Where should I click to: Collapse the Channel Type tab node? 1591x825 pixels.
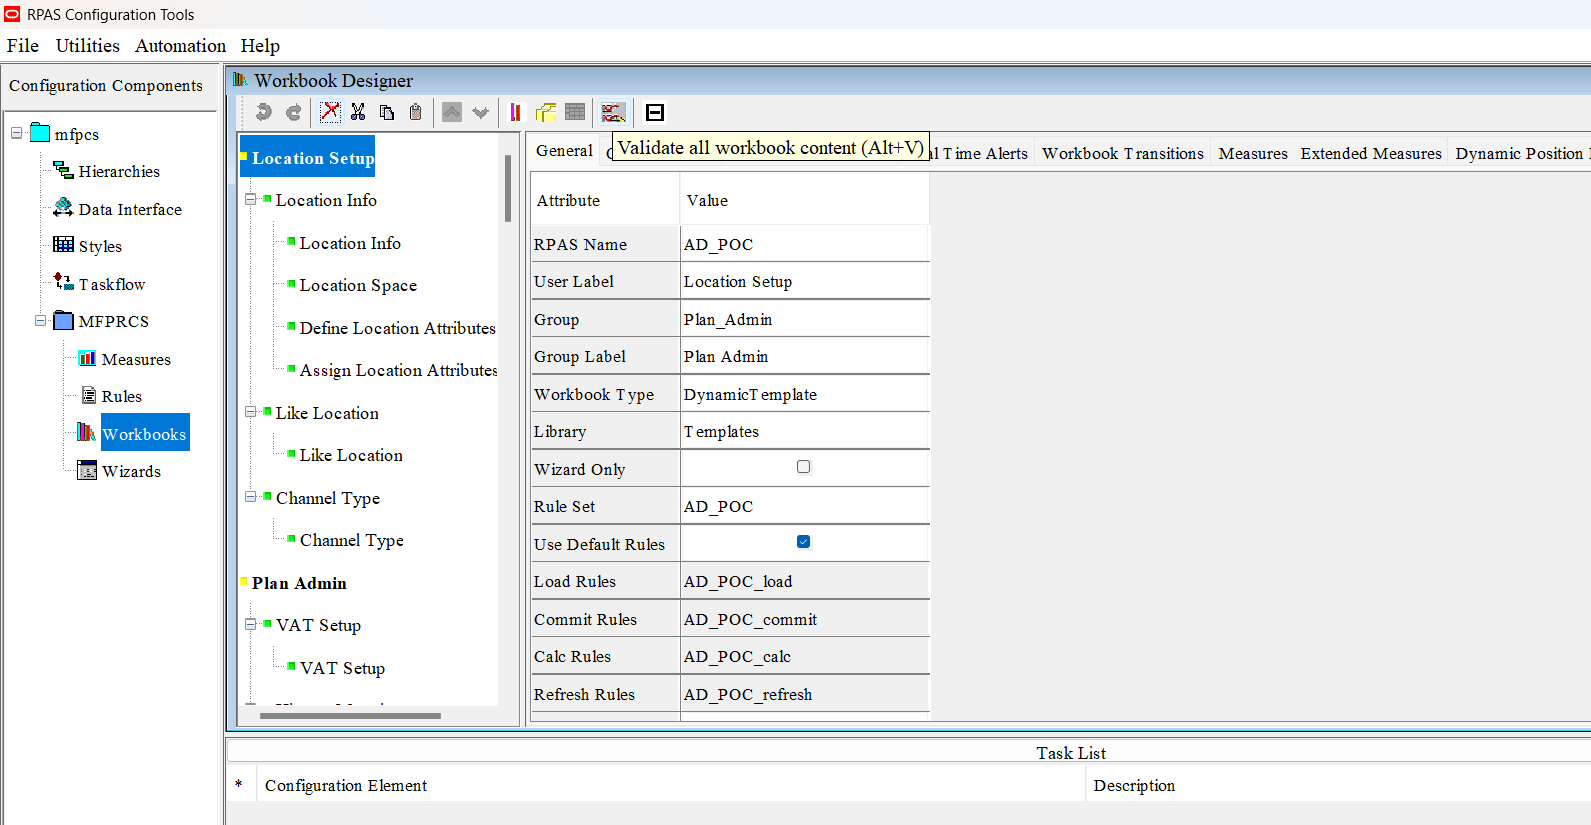[251, 497]
